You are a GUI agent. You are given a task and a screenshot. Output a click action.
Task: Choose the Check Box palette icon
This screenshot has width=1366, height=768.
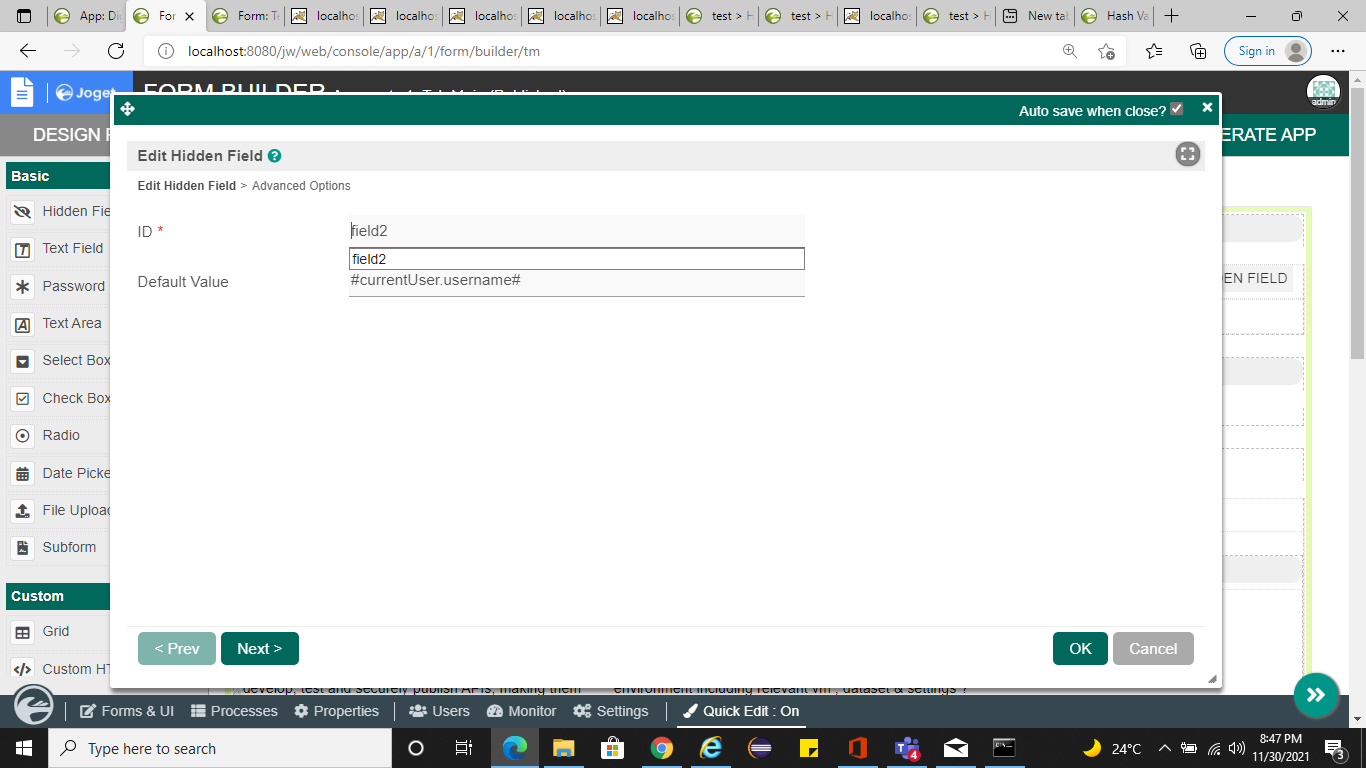(22, 399)
